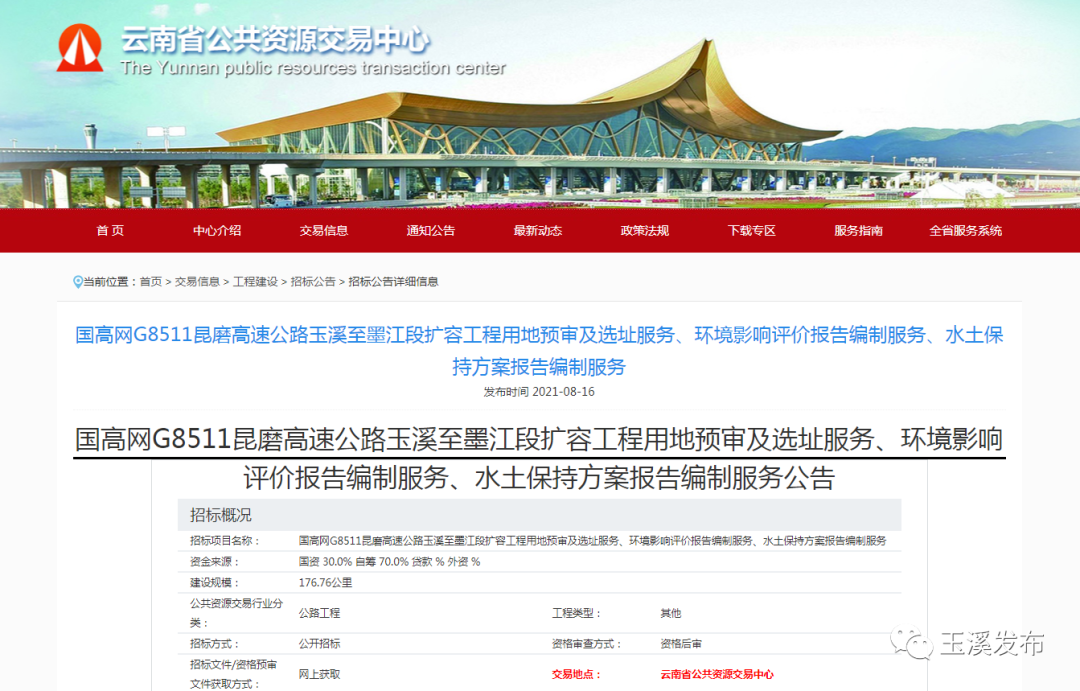
Task: Click the red 交易地点 label
Action: tap(576, 674)
